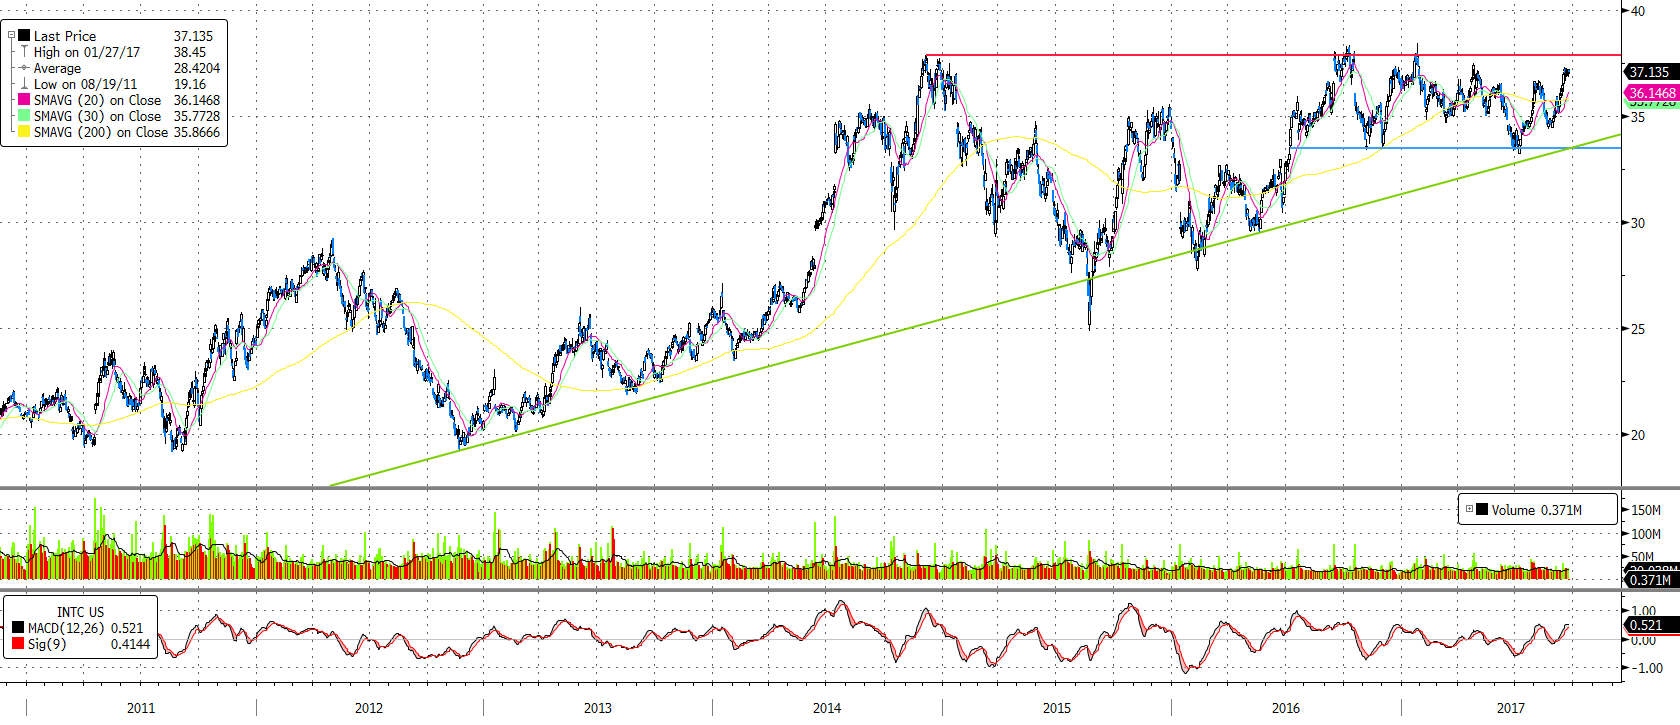Click the 'Sig(9)' legend label
The image size is (1680, 725).
[x=47, y=644]
